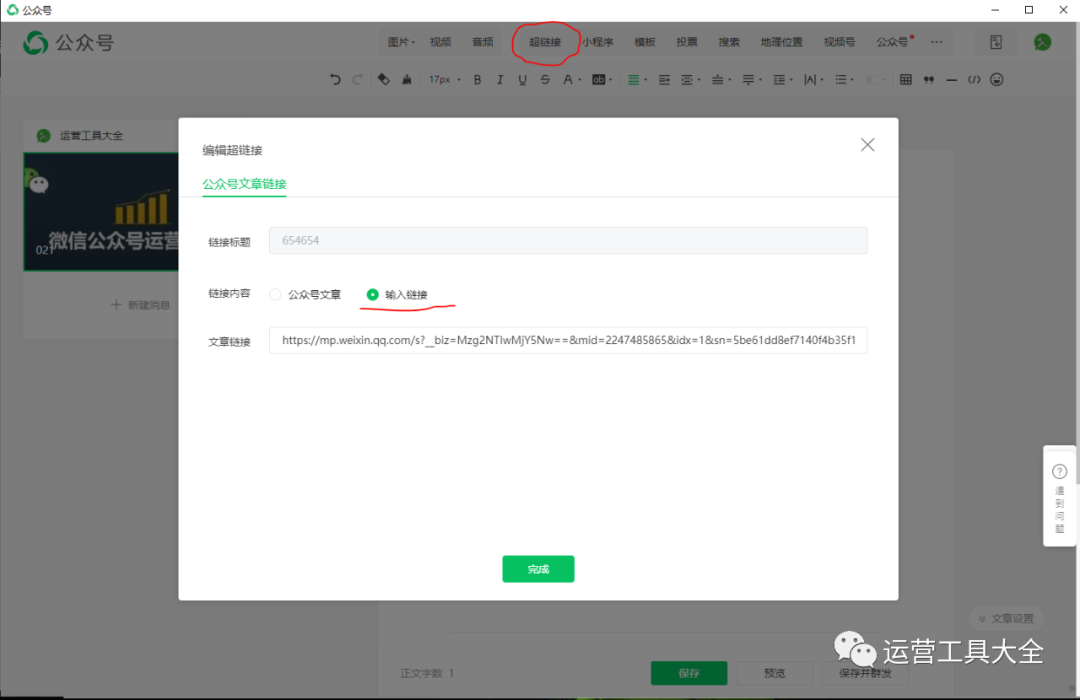The image size is (1080, 700).
Task: Click the 视频号 insert menu item
Action: pyautogui.click(x=840, y=42)
